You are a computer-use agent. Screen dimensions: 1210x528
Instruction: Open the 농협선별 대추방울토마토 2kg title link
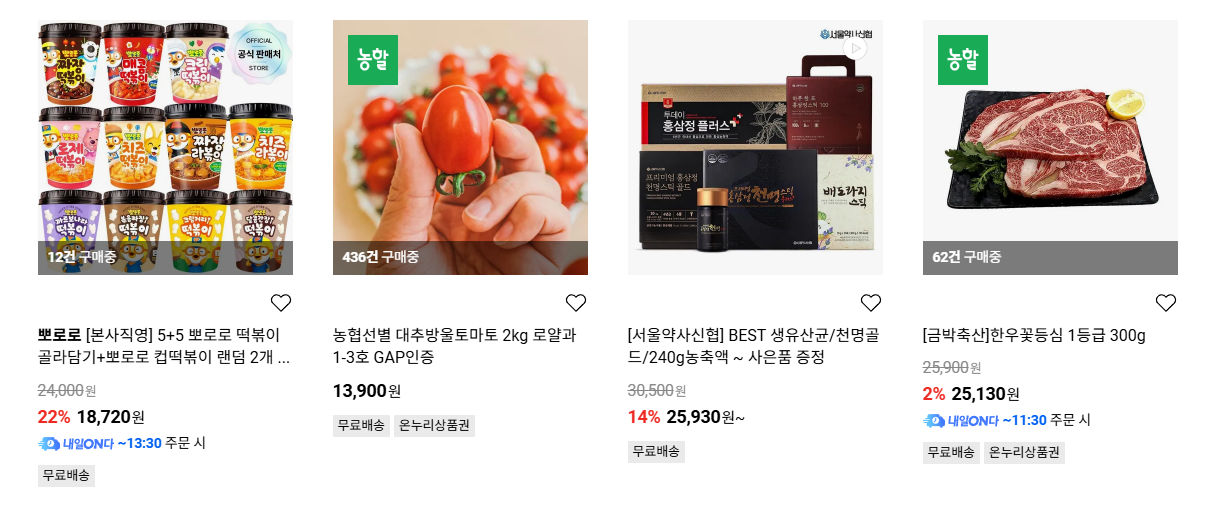[x=455, y=346]
